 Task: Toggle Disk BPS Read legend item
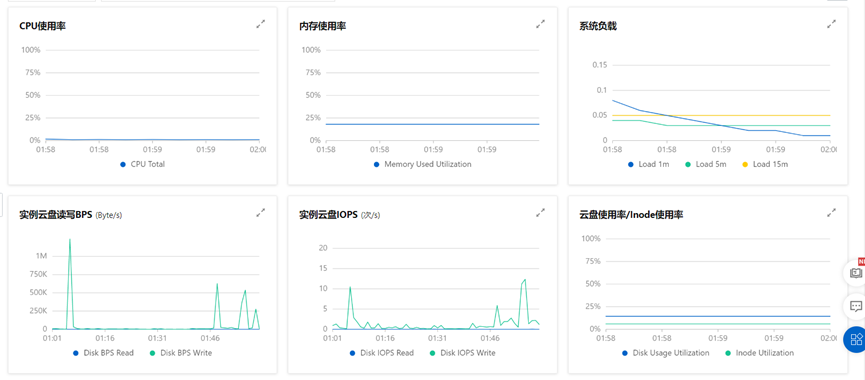pos(103,353)
